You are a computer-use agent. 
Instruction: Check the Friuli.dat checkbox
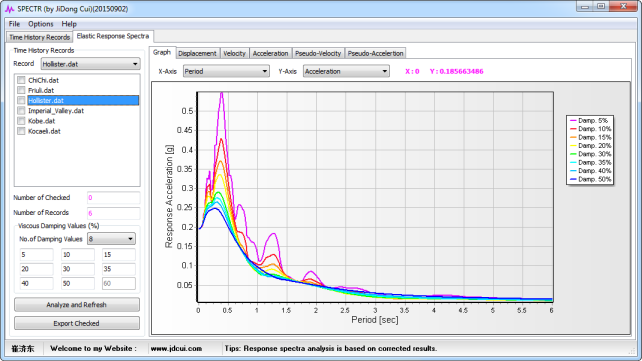click(x=21, y=90)
